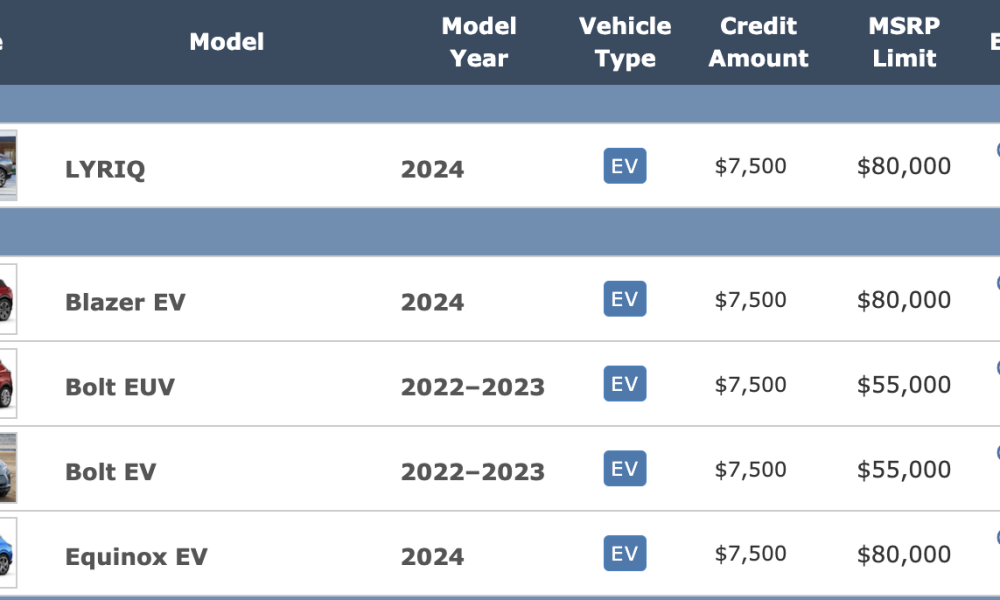Open the LYRIQ vehicle thumbnail image
Image resolution: width=1000 pixels, height=600 pixels.
(8, 166)
